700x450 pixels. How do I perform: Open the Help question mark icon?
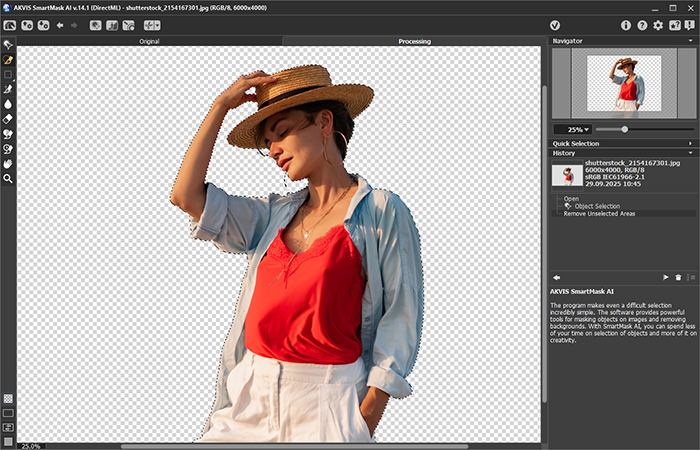click(x=641, y=25)
